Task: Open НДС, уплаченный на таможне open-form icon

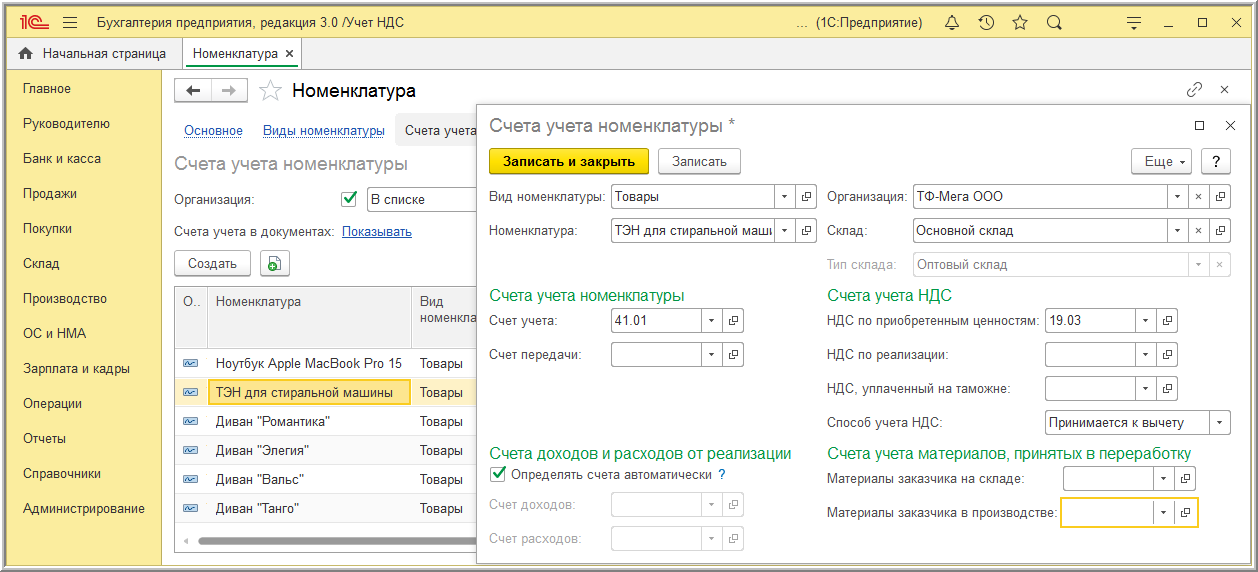Action: click(1167, 388)
